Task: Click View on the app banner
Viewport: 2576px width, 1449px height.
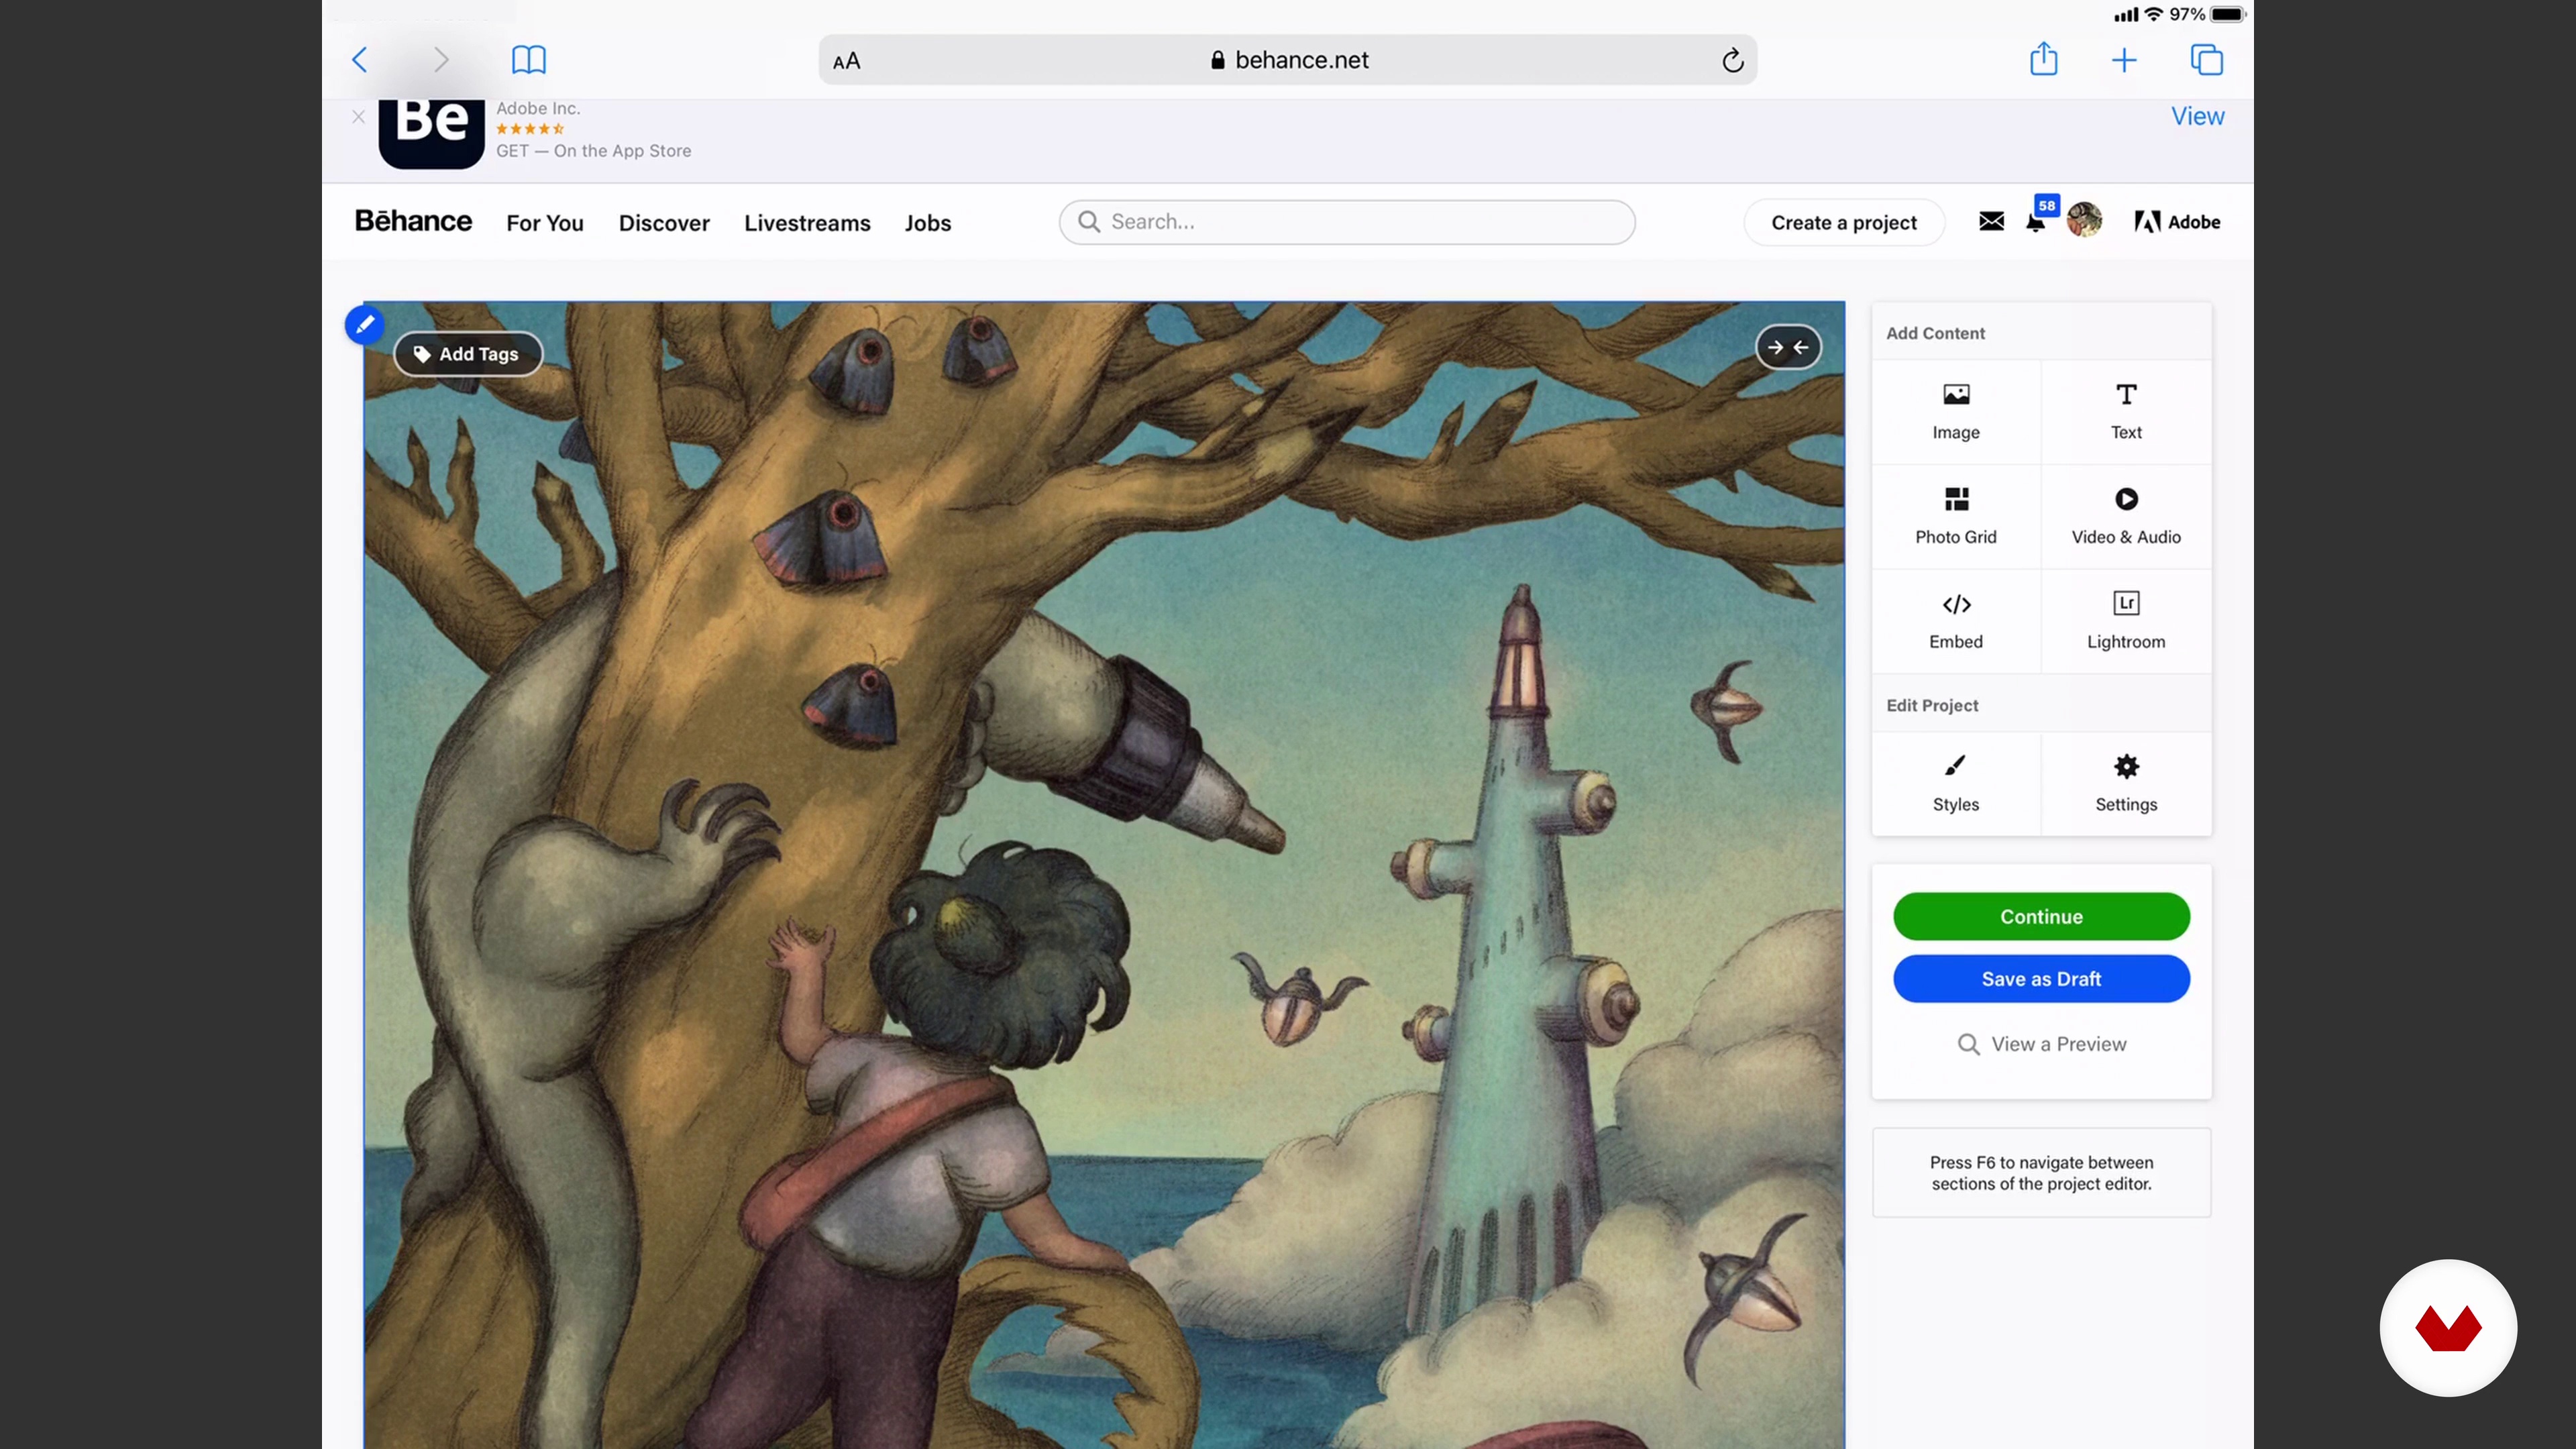Action: click(2197, 116)
